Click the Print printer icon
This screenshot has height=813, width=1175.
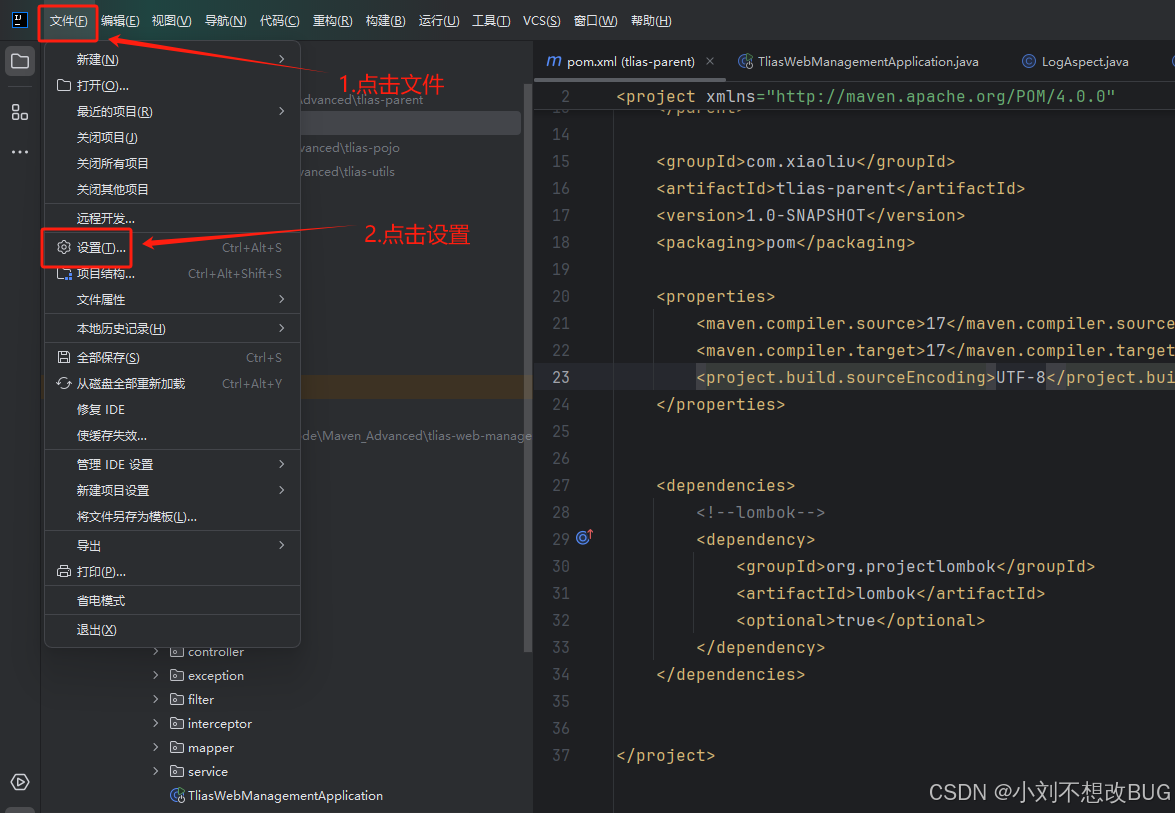pyautogui.click(x=64, y=572)
